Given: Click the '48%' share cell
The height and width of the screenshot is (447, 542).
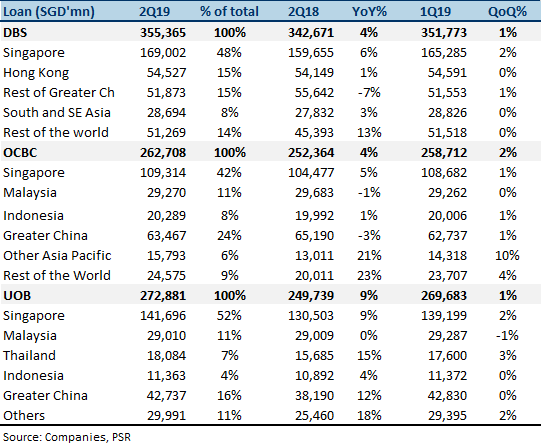Looking at the screenshot, I should pos(229,53).
